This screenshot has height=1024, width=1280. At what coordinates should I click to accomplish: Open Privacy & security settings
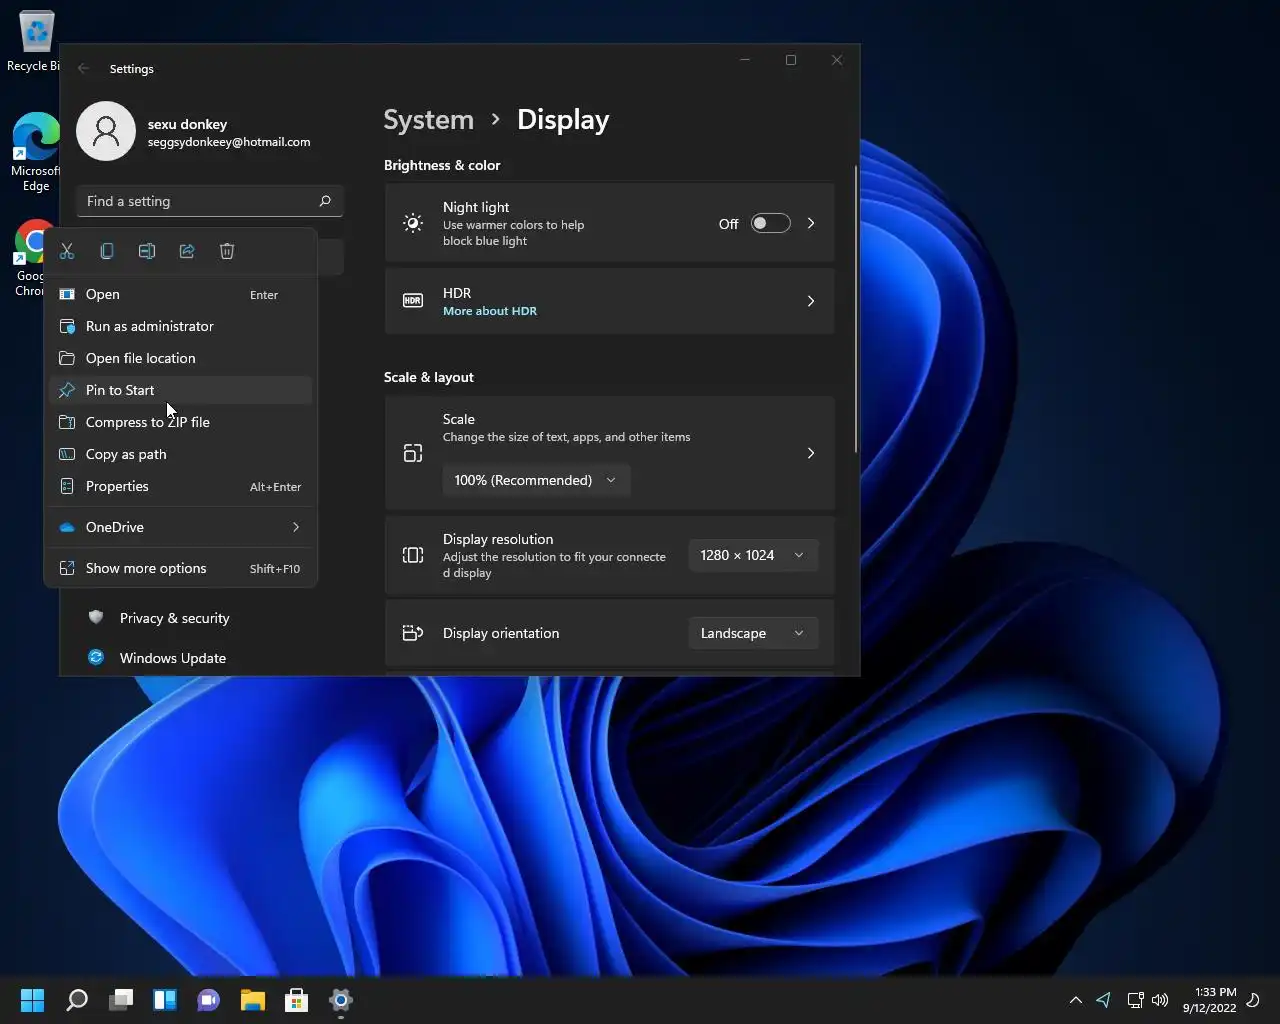[175, 618]
